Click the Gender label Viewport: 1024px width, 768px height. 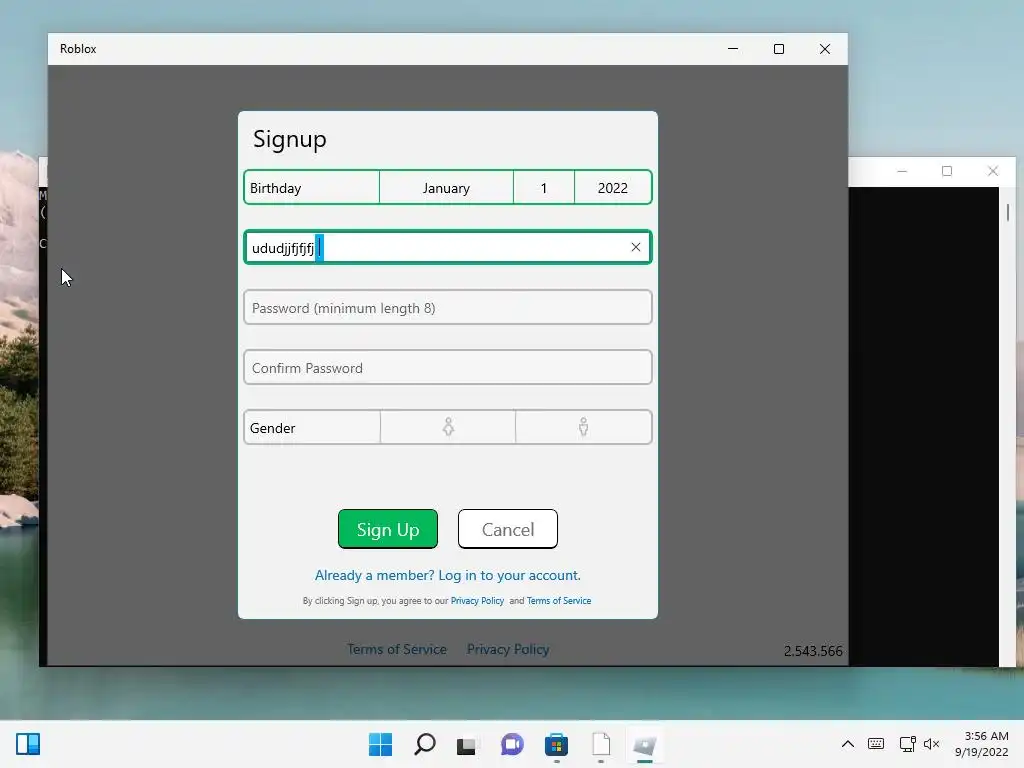[272, 428]
